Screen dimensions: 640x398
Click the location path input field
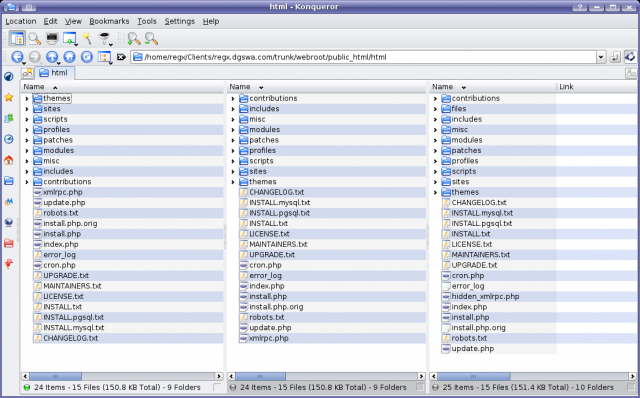pyautogui.click(x=363, y=57)
